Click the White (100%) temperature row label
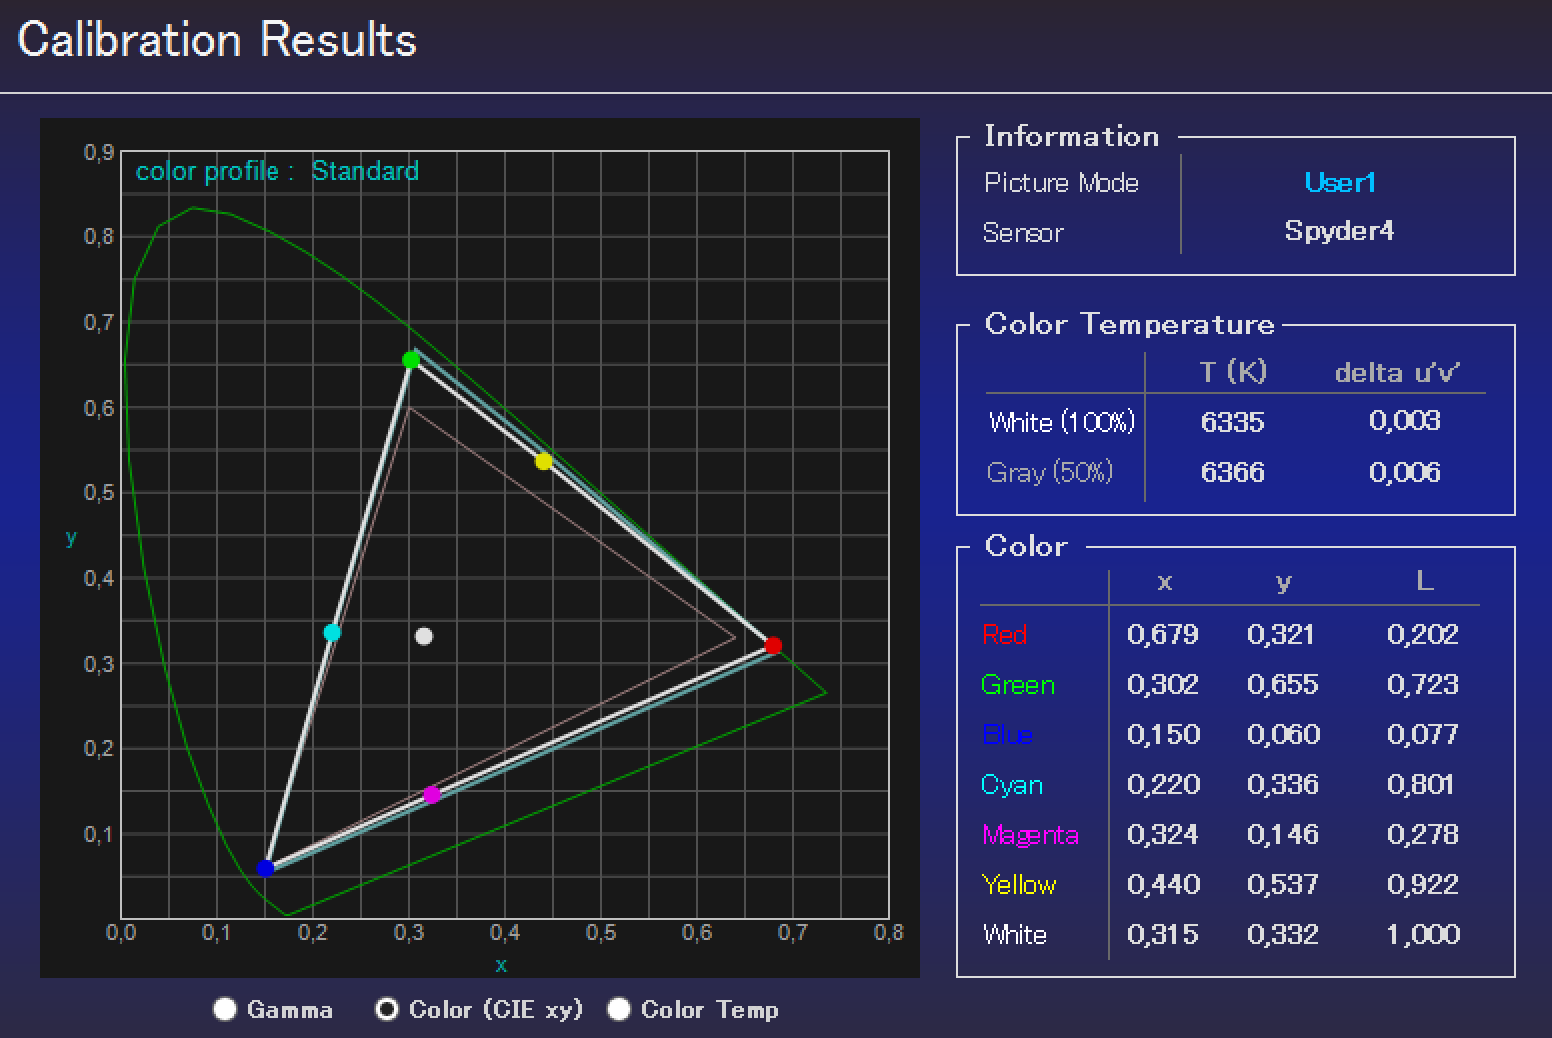The height and width of the screenshot is (1038, 1552). coord(1062,422)
